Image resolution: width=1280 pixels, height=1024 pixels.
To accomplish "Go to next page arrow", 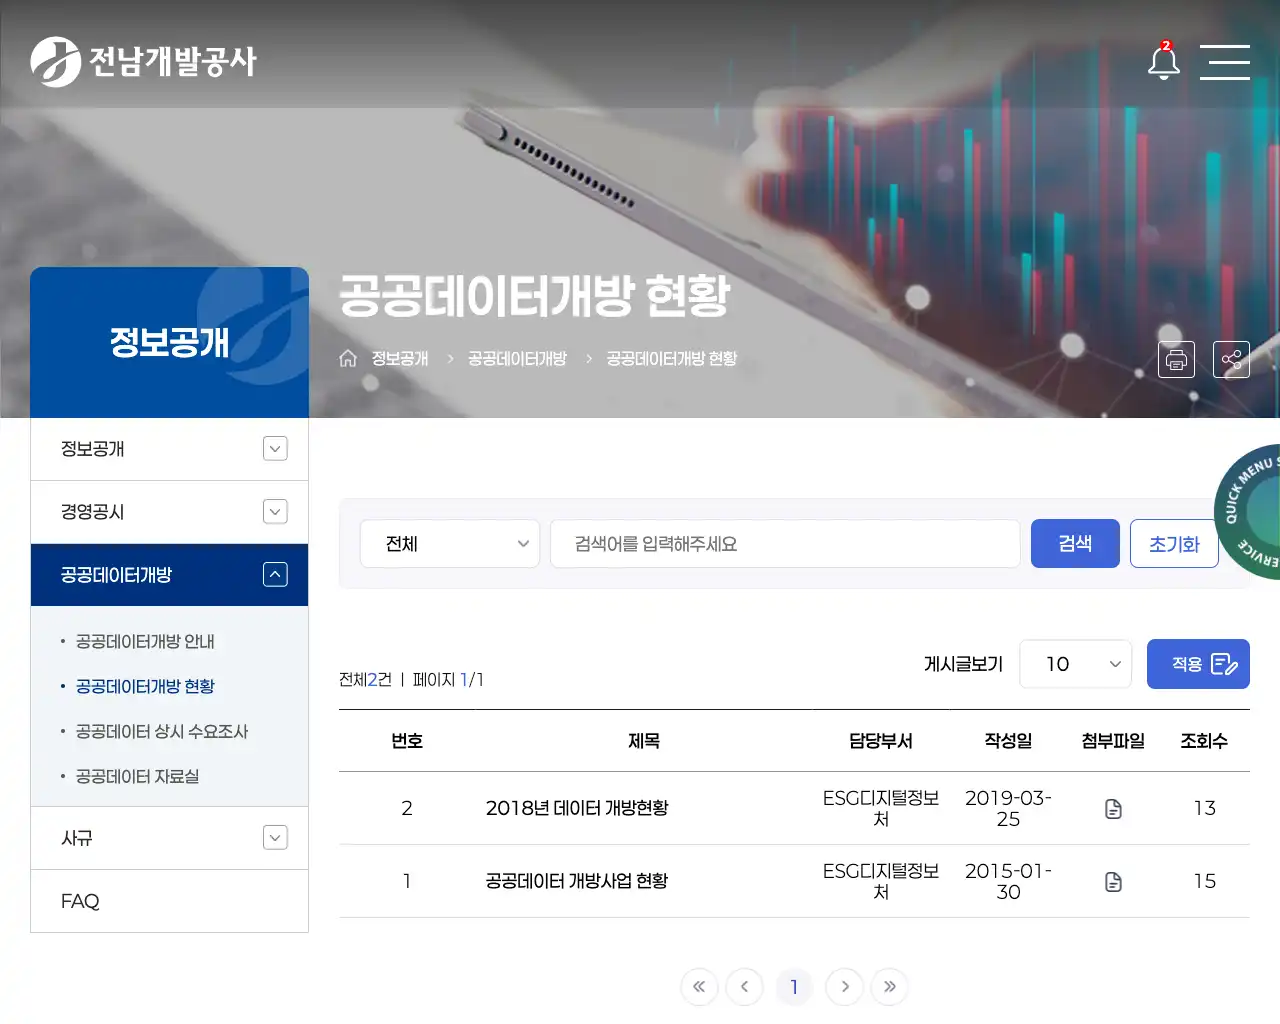I will pyautogui.click(x=844, y=987).
